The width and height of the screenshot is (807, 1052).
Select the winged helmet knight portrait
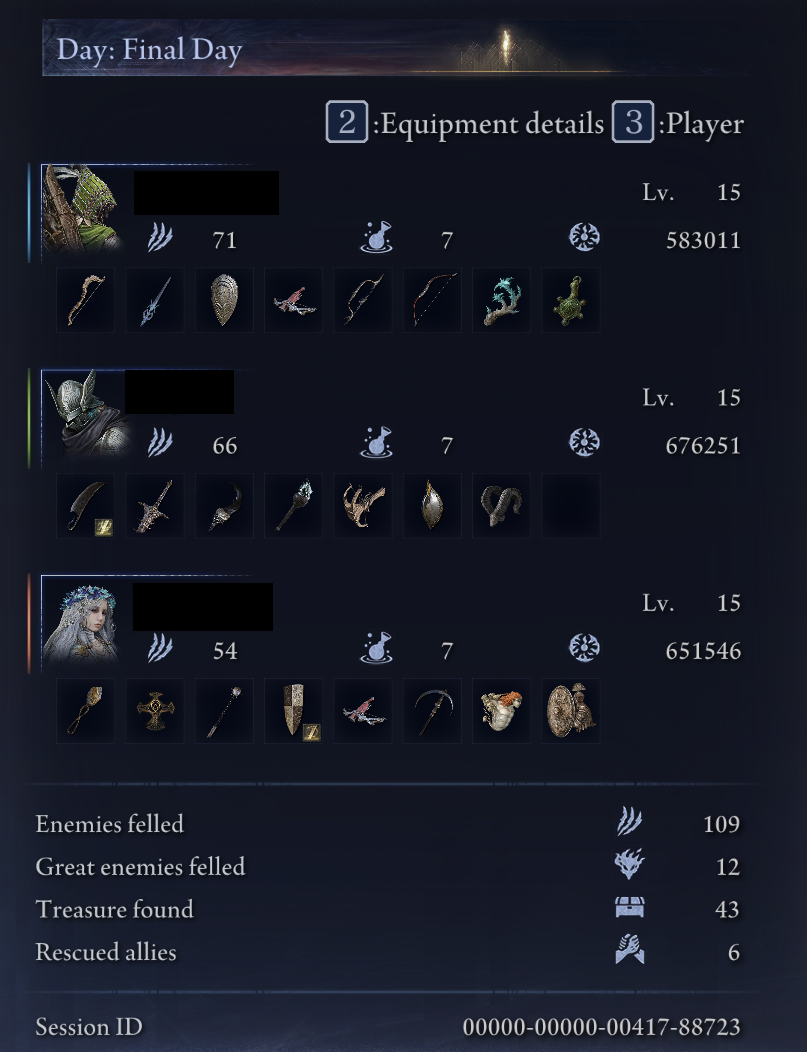click(x=86, y=415)
